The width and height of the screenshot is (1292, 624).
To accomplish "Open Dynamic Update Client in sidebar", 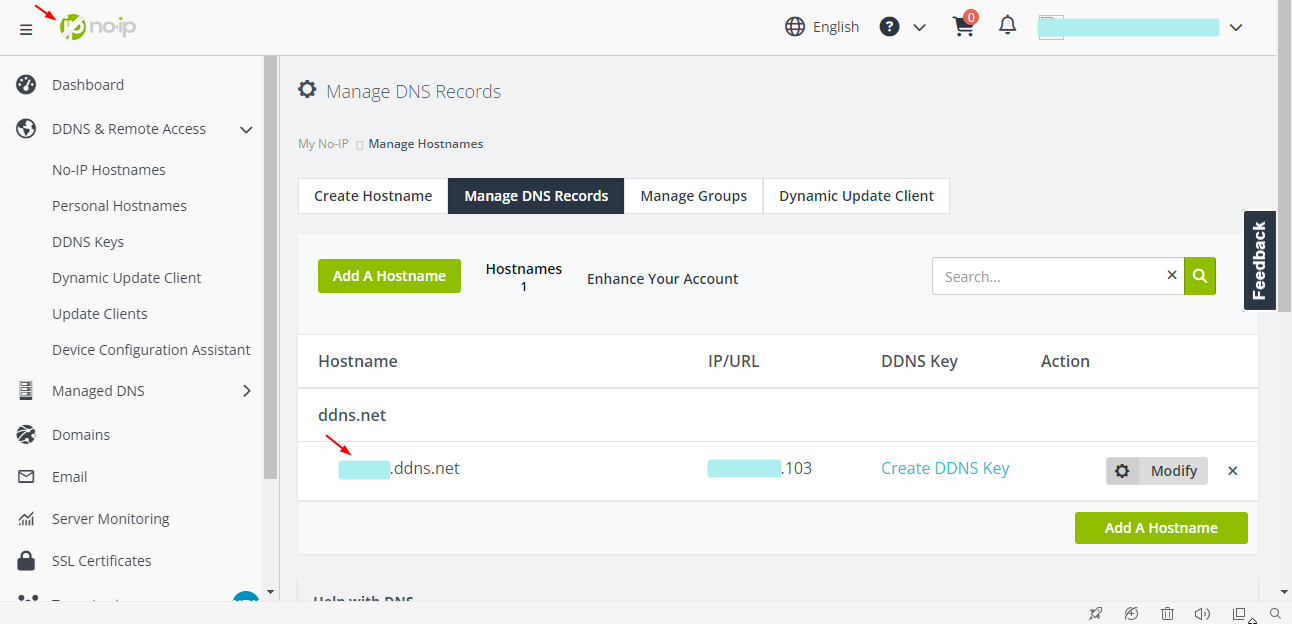I will (127, 278).
